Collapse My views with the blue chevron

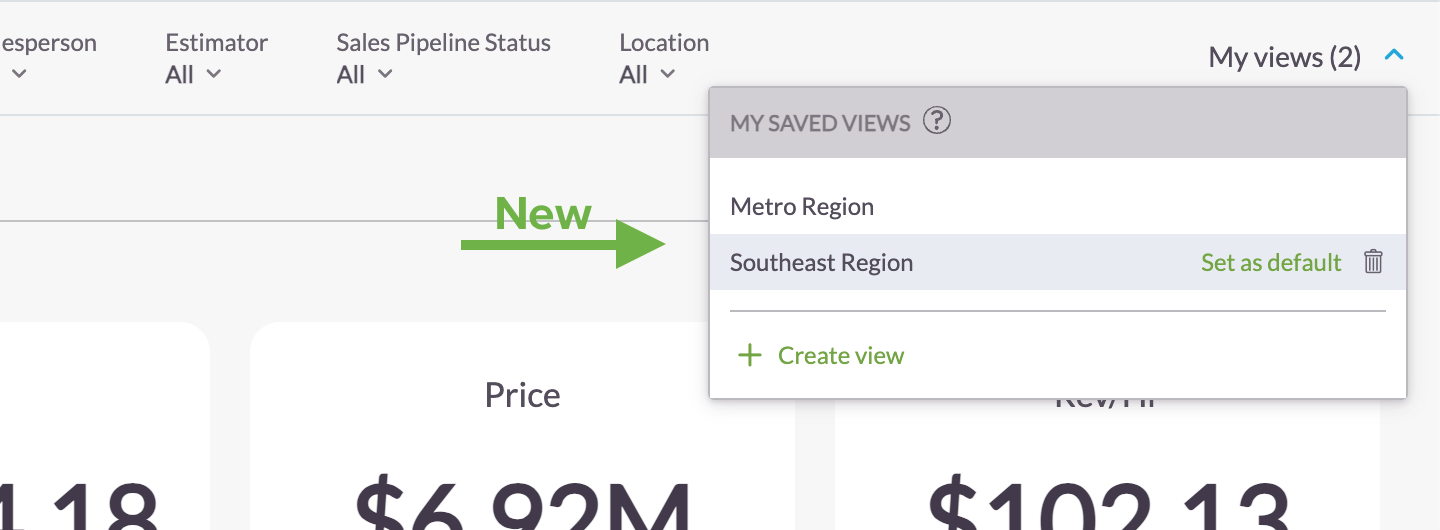click(x=1394, y=57)
